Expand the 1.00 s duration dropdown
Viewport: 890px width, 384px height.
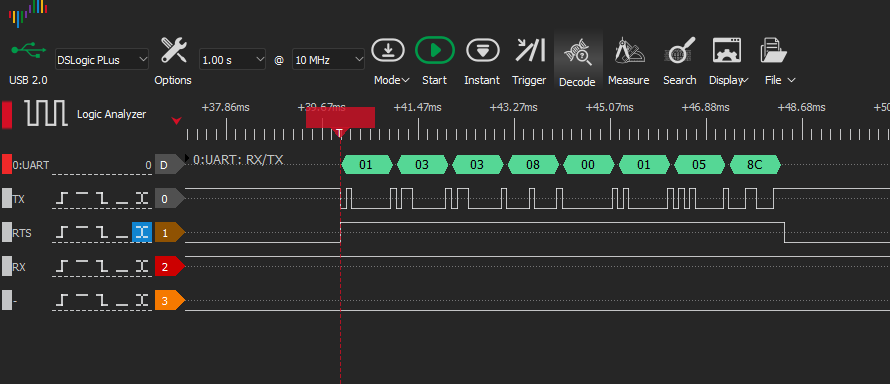pos(233,60)
